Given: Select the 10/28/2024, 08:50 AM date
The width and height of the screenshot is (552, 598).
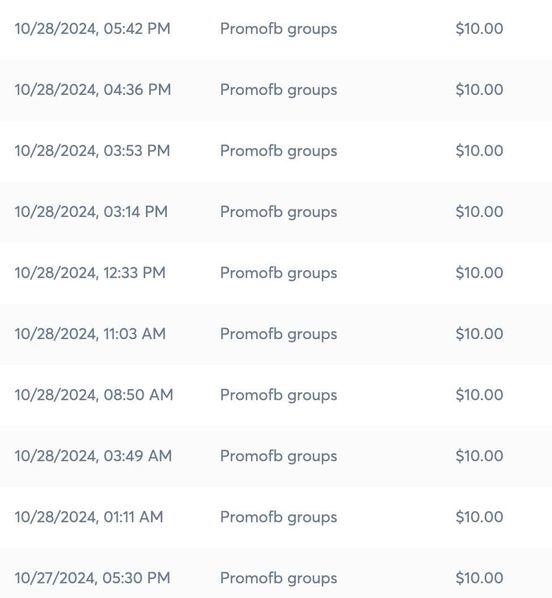Looking at the screenshot, I should [x=94, y=395].
